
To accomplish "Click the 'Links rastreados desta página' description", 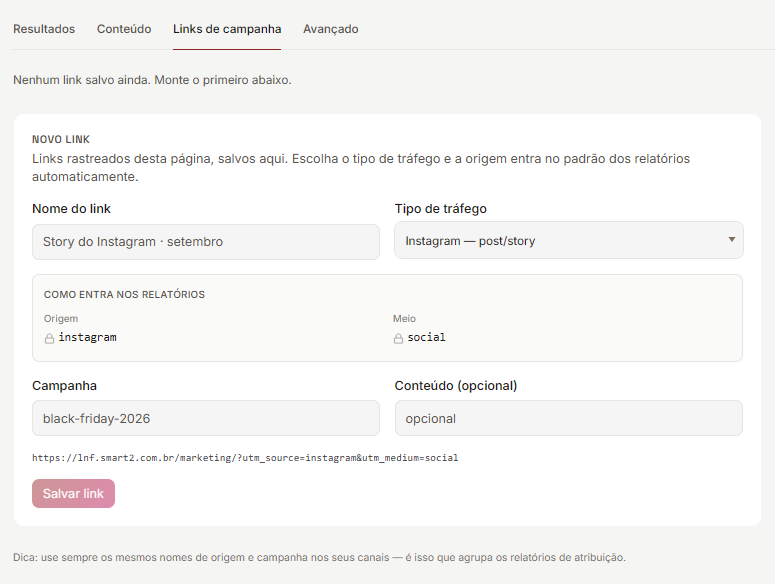I will click(361, 167).
